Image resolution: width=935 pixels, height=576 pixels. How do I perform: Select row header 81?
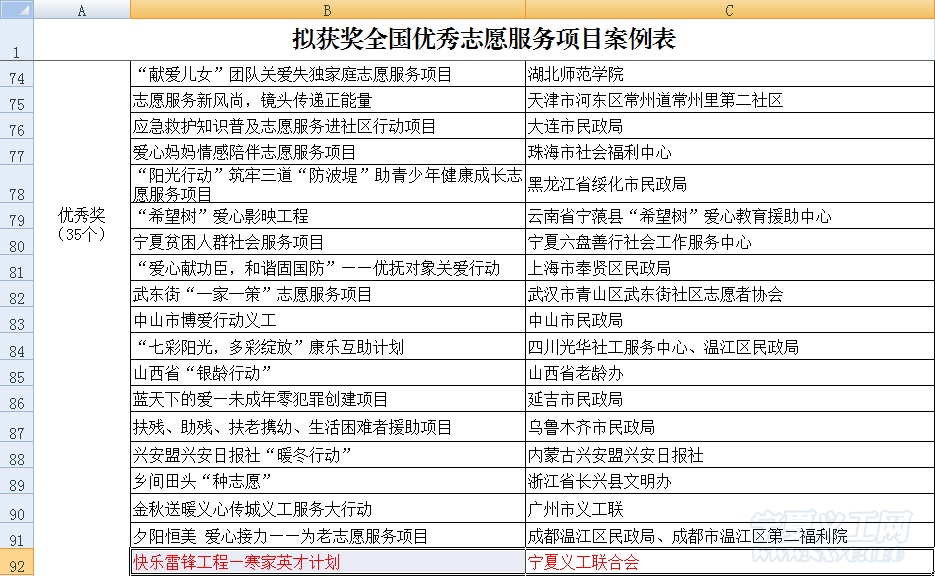[17, 268]
